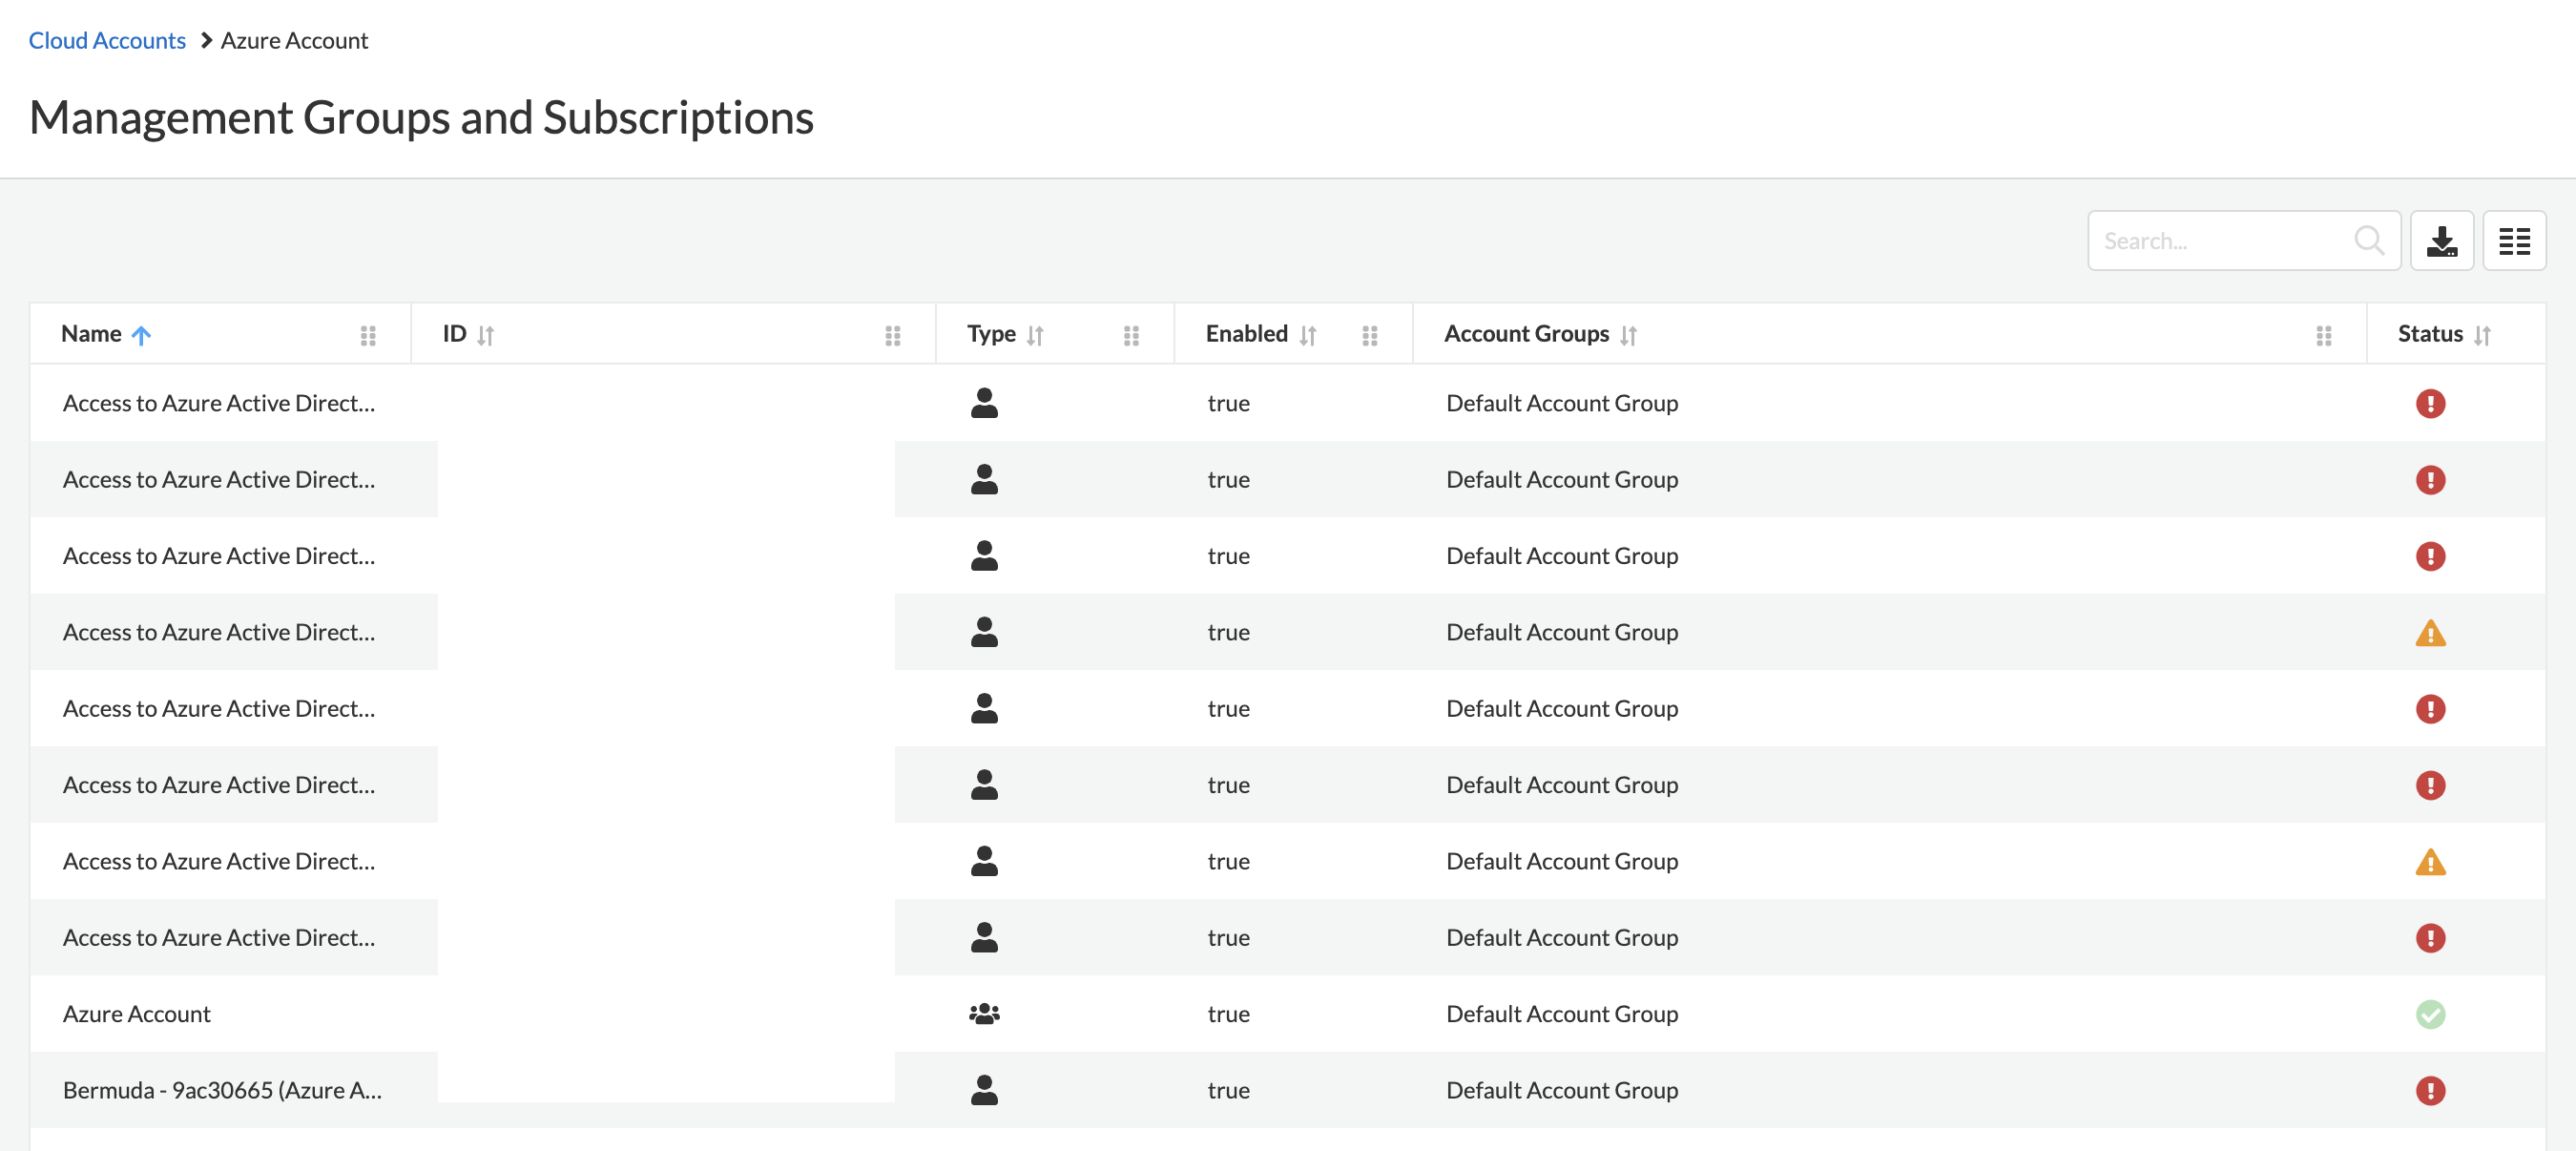Screen dimensions: 2576x1151
Task: Sort by Account Groups header
Action: tap(1628, 336)
